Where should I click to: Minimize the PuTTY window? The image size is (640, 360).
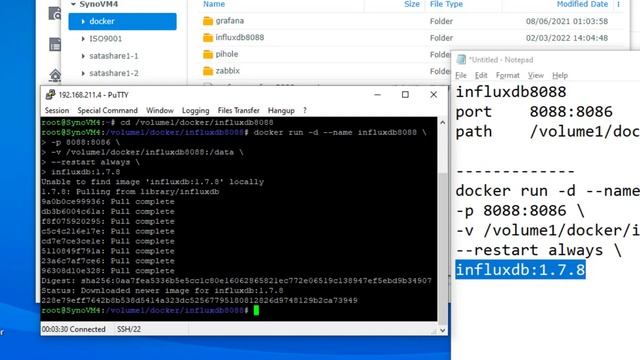378,95
